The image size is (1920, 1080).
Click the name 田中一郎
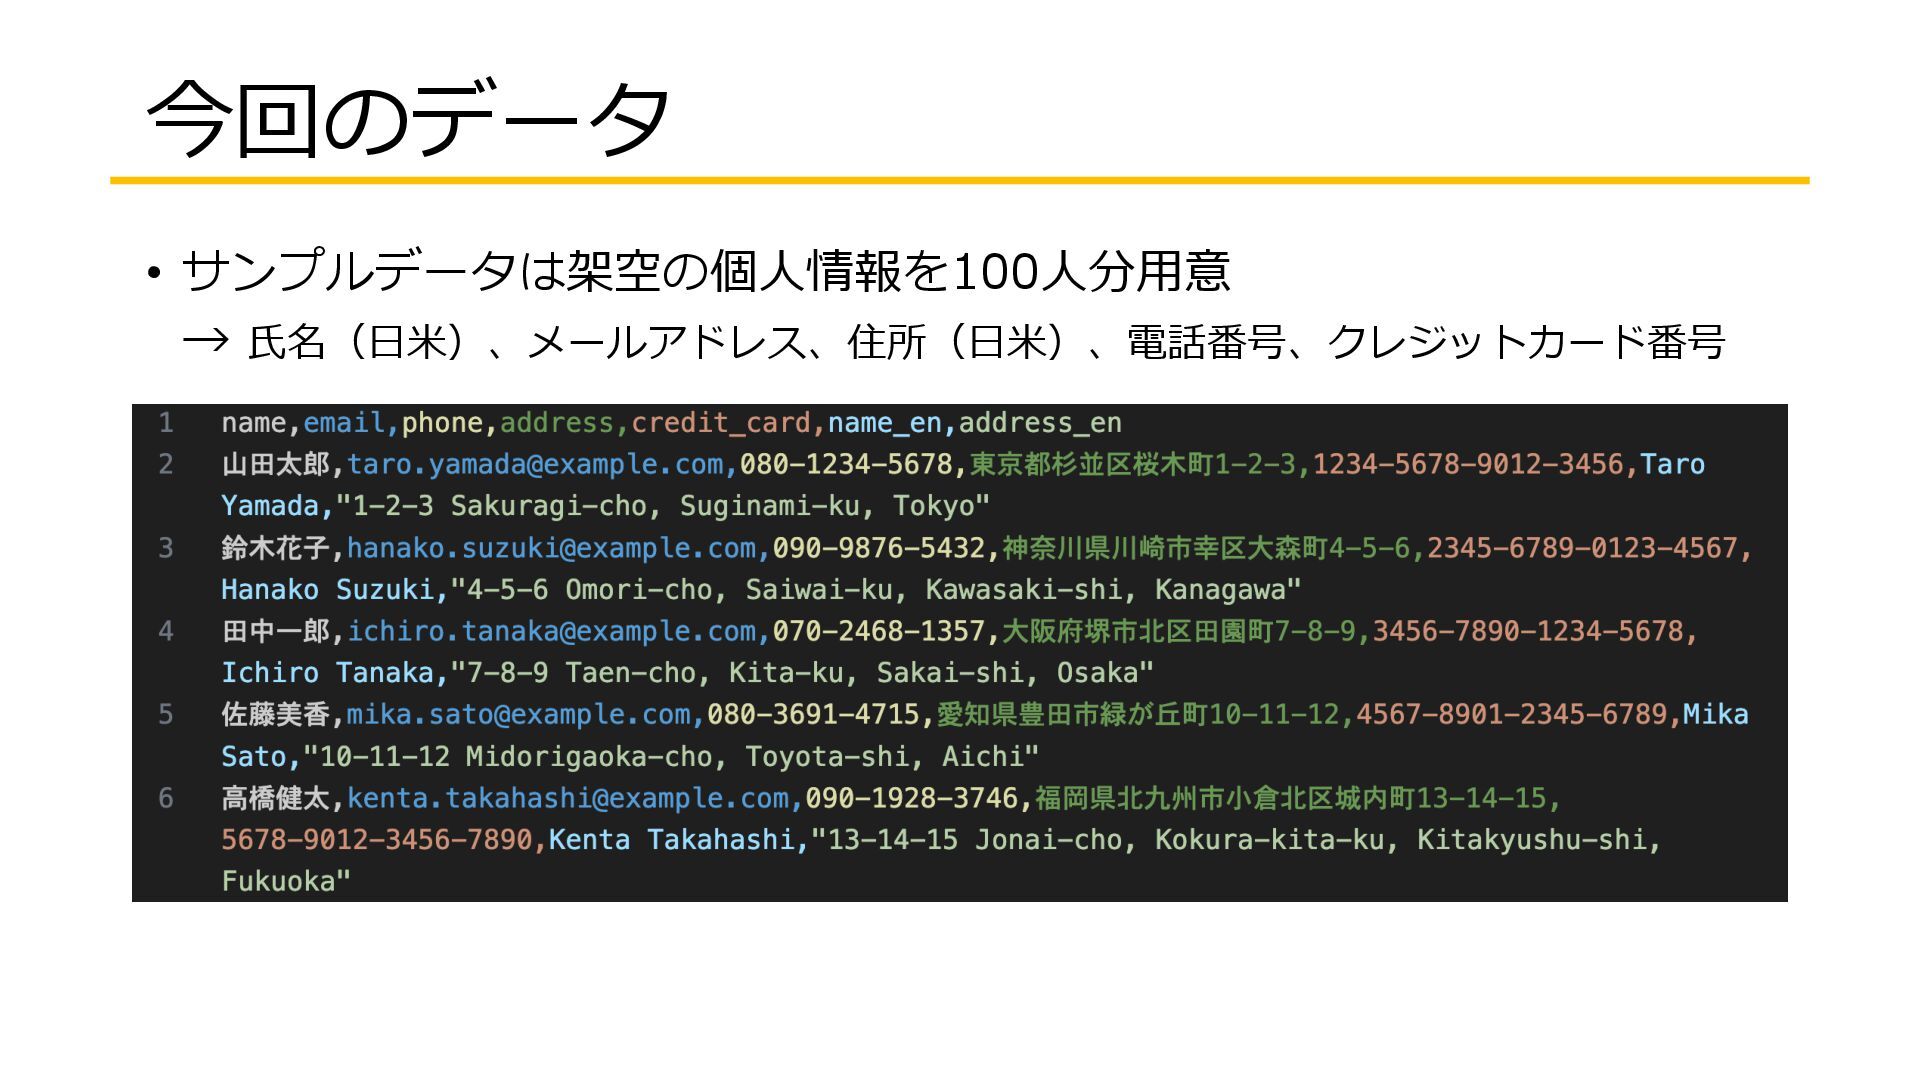(x=275, y=631)
